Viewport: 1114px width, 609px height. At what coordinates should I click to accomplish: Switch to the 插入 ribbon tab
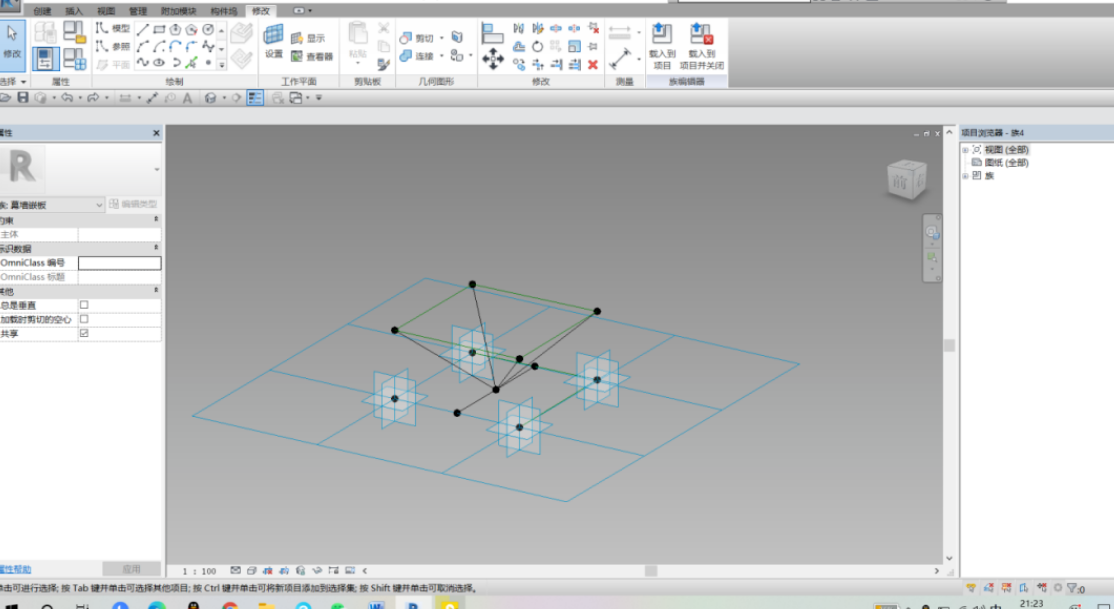[x=73, y=11]
